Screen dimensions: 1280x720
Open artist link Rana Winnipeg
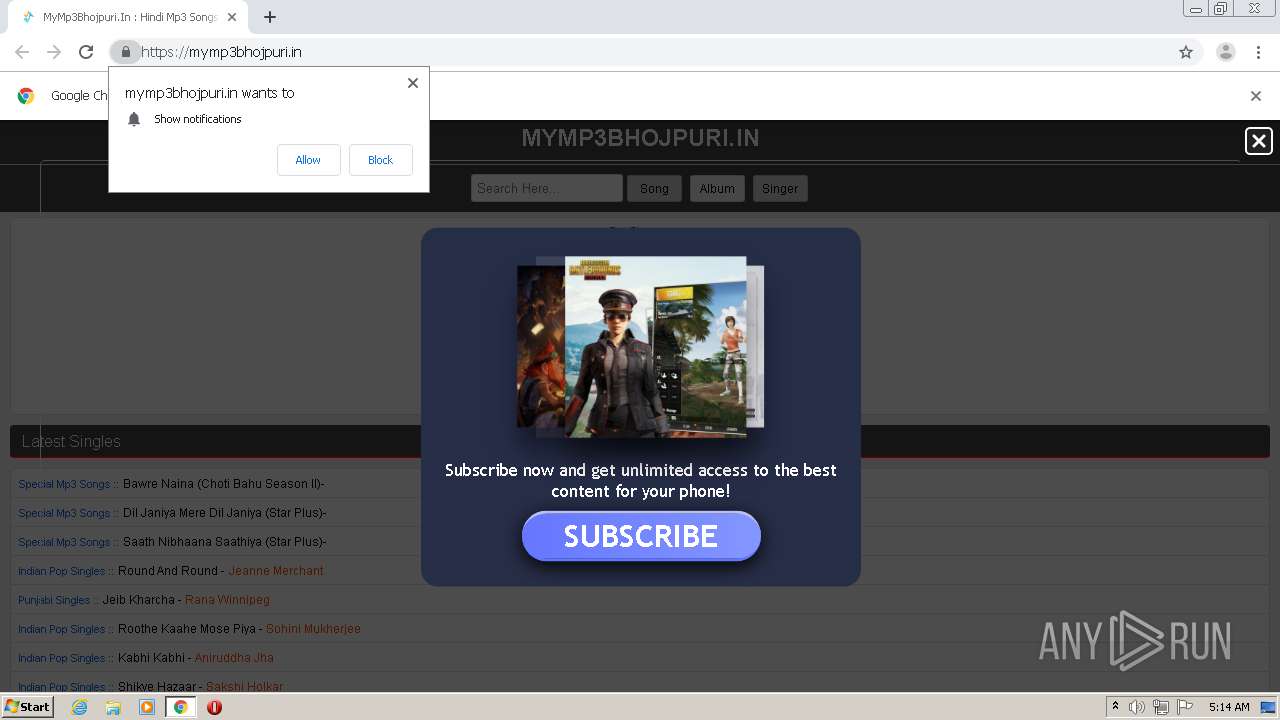[x=227, y=600]
